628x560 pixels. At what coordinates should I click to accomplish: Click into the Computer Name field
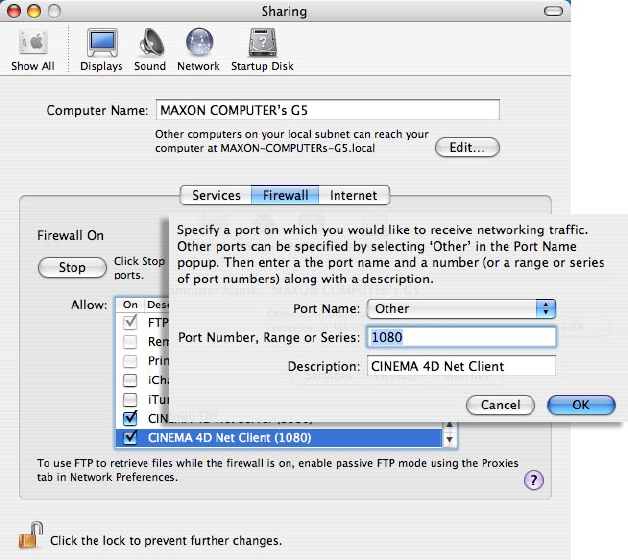click(x=328, y=110)
